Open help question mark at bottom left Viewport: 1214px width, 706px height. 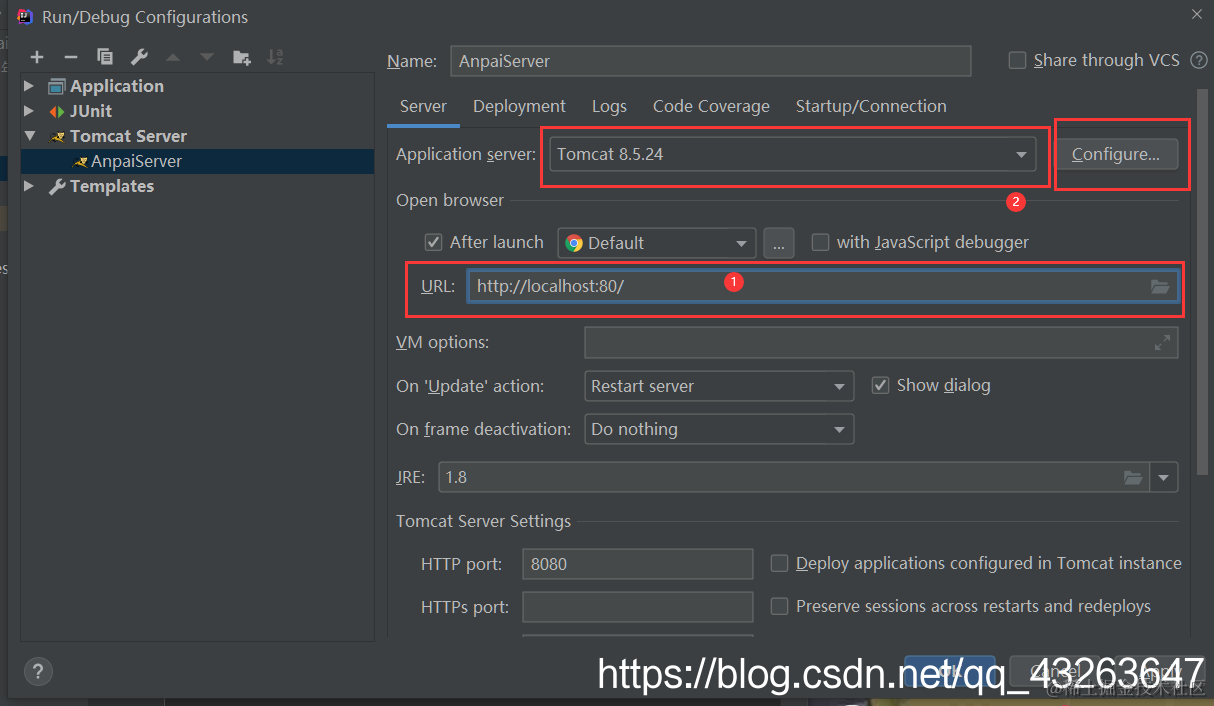37,671
